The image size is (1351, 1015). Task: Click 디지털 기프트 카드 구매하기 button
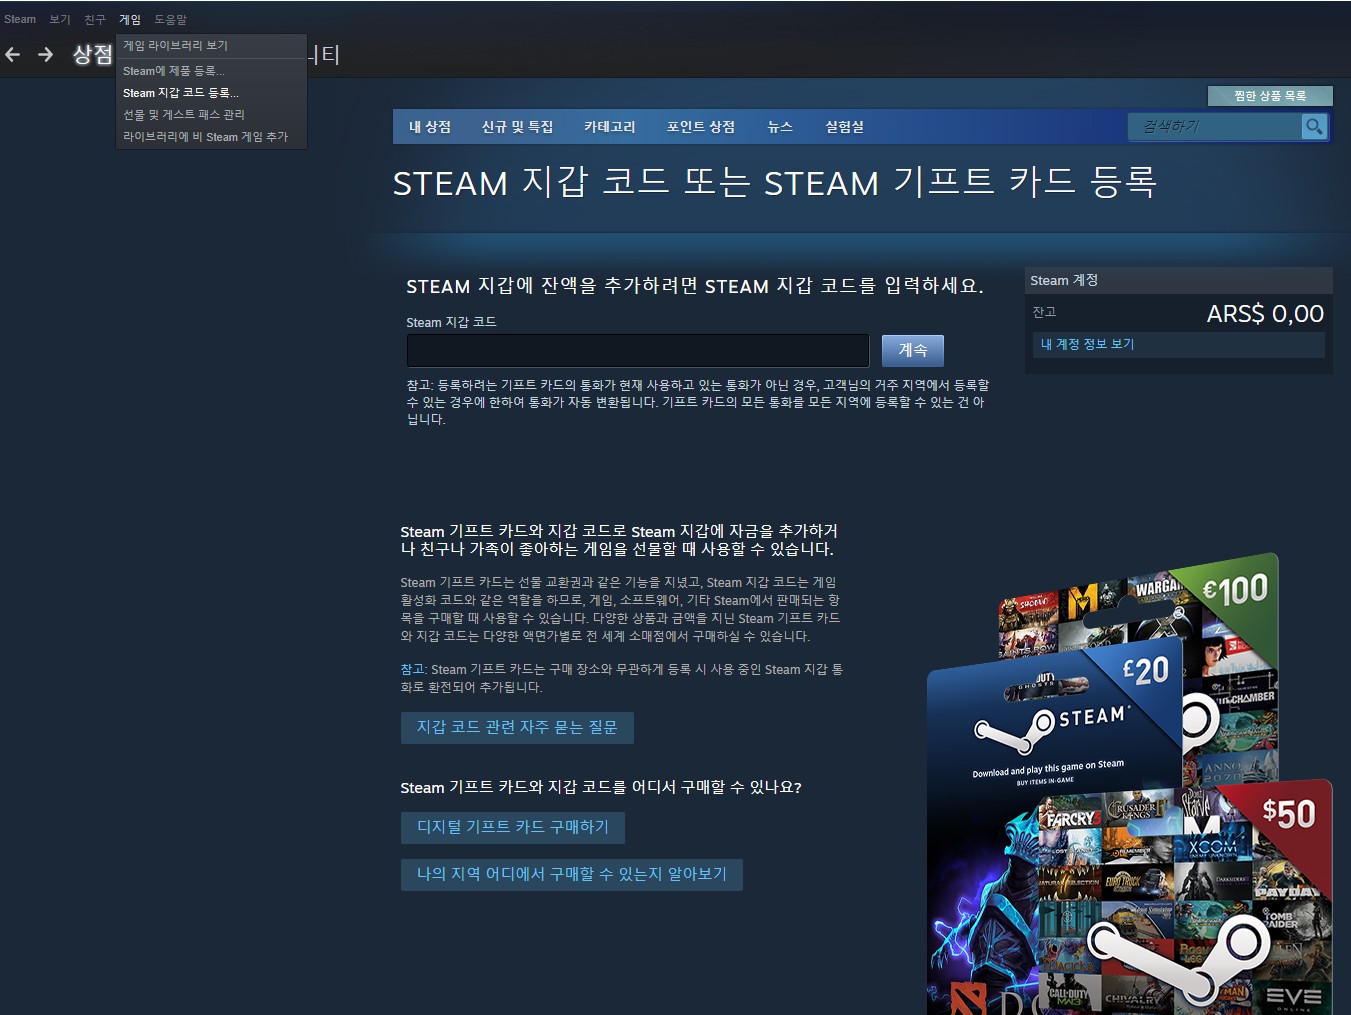point(513,828)
